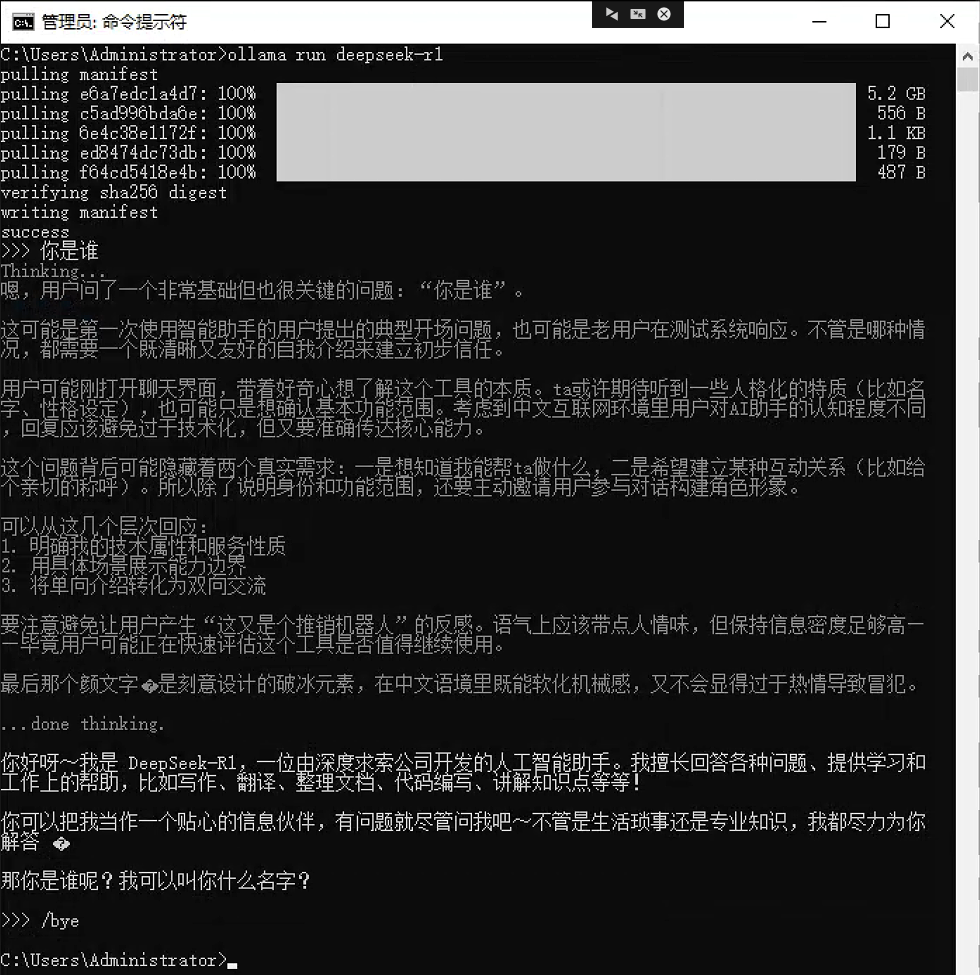
Task: Click the 'Thinking...' line
Action: point(53,271)
